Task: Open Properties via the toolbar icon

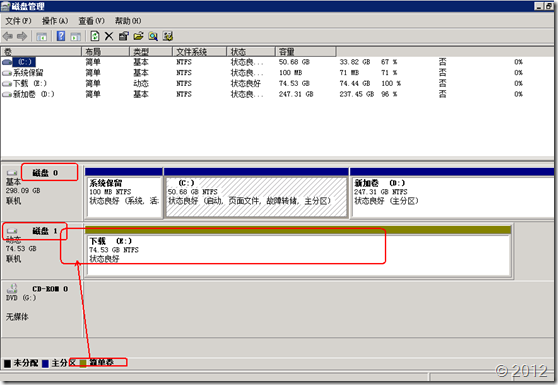Action: click(123, 36)
